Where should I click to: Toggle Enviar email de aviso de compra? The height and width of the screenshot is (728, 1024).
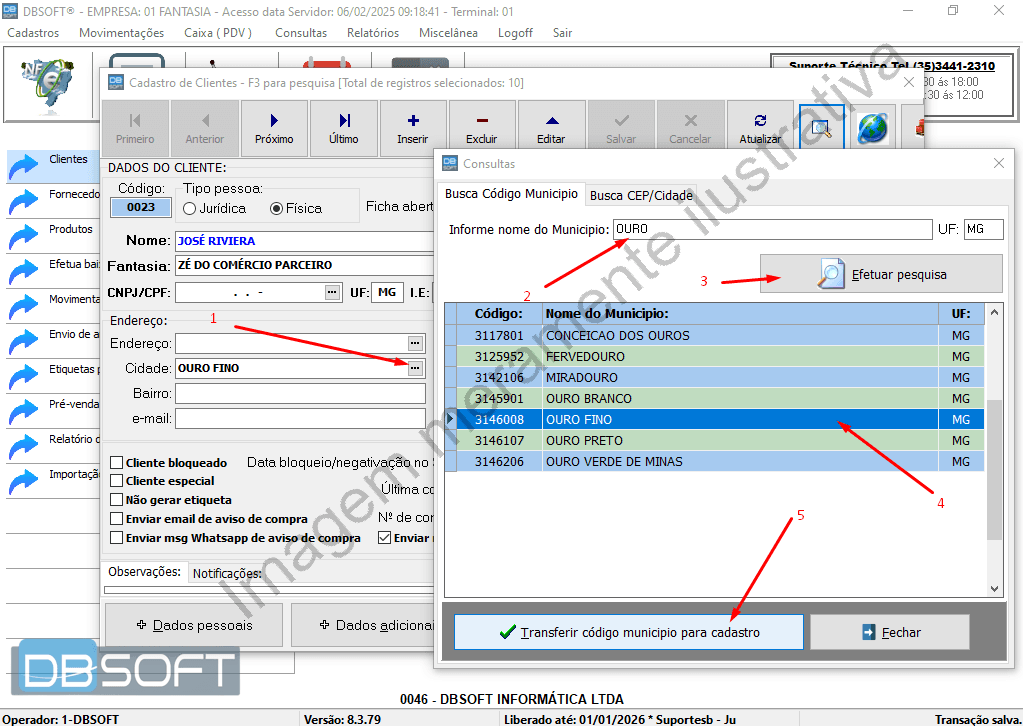[117, 519]
